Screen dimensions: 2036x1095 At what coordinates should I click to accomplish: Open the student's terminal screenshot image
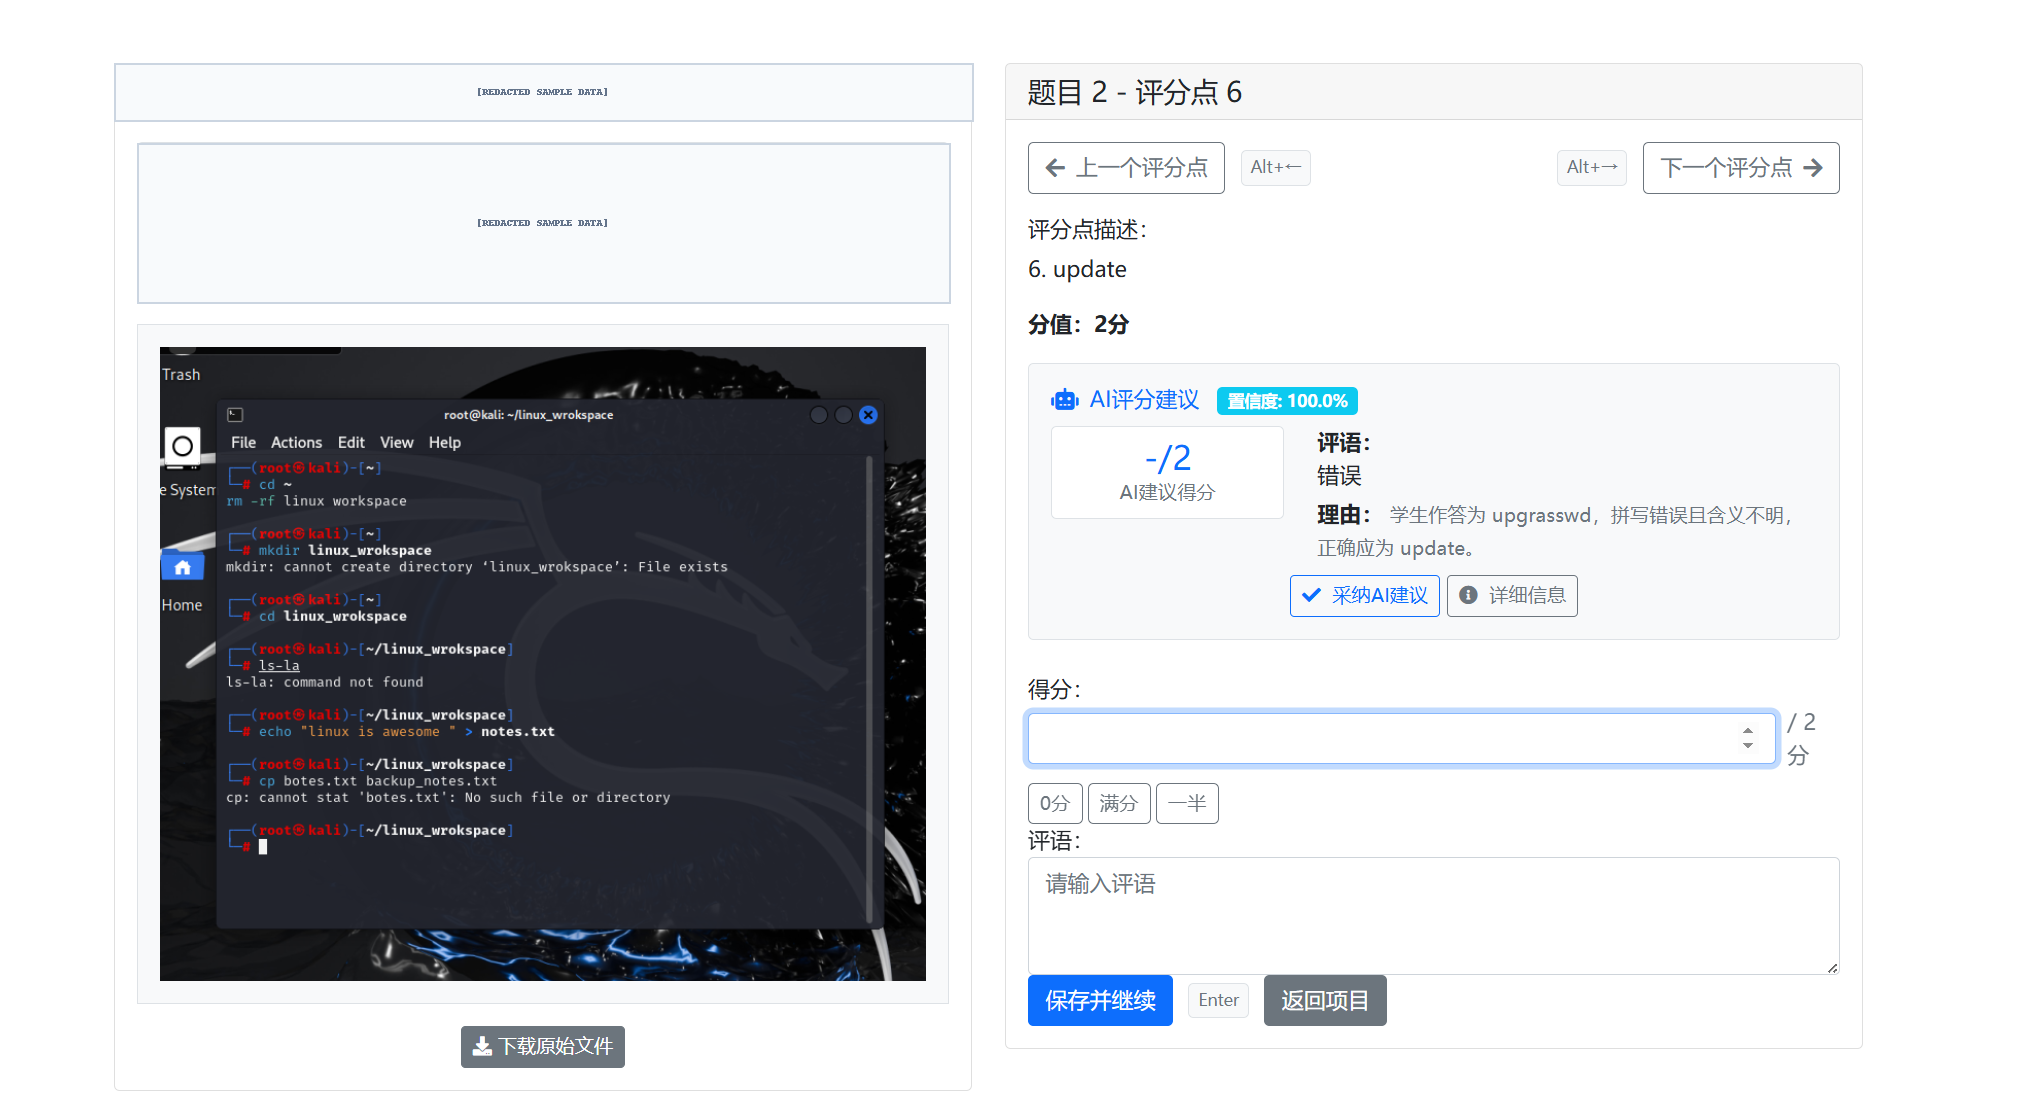pyautogui.click(x=543, y=664)
